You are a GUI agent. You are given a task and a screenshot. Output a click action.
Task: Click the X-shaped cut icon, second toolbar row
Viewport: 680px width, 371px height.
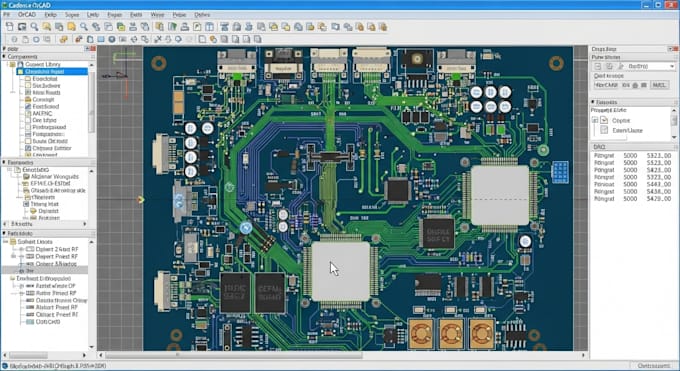coord(158,39)
